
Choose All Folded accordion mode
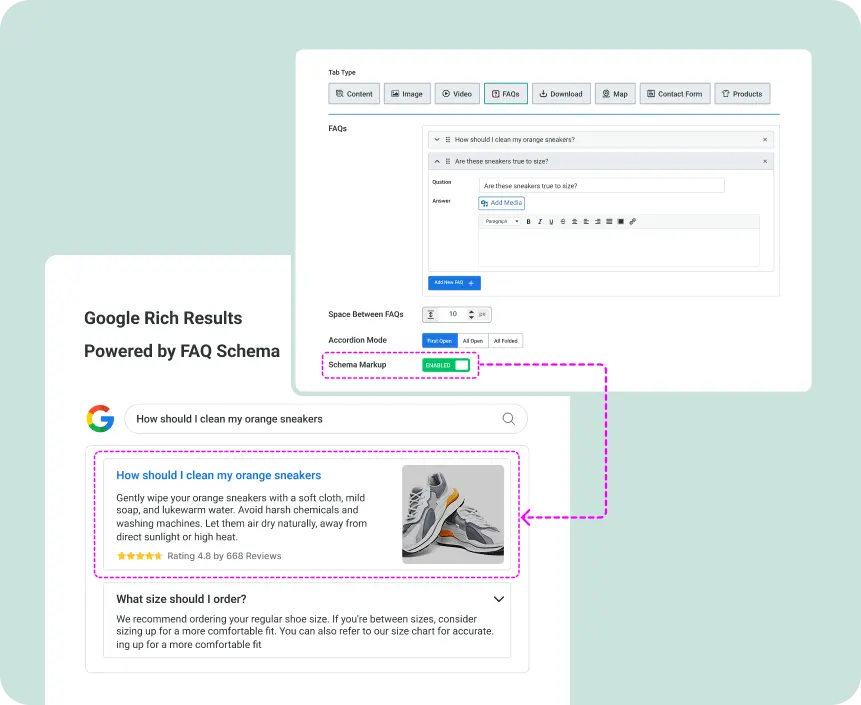(x=505, y=341)
